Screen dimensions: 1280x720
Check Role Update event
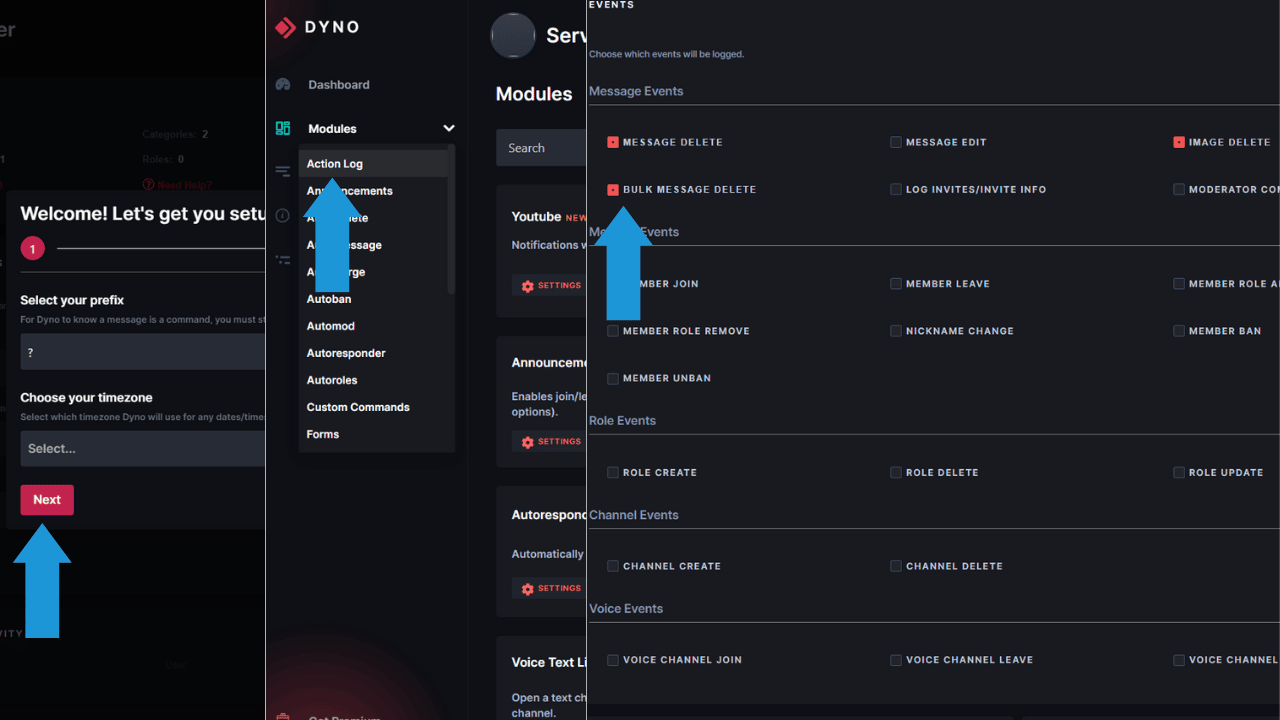coord(1179,473)
